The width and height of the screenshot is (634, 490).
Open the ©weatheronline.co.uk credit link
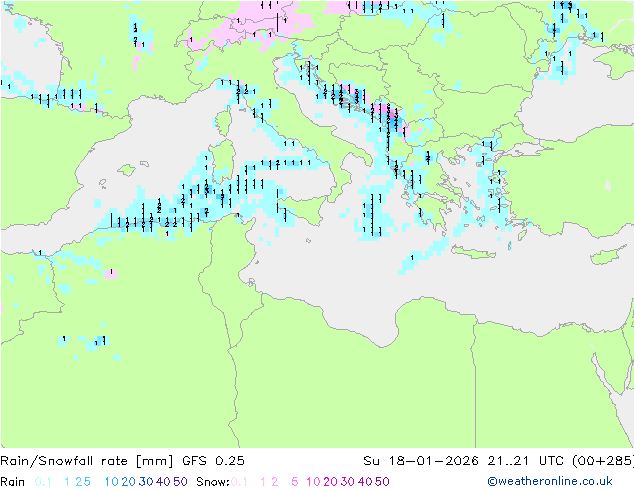point(550,482)
